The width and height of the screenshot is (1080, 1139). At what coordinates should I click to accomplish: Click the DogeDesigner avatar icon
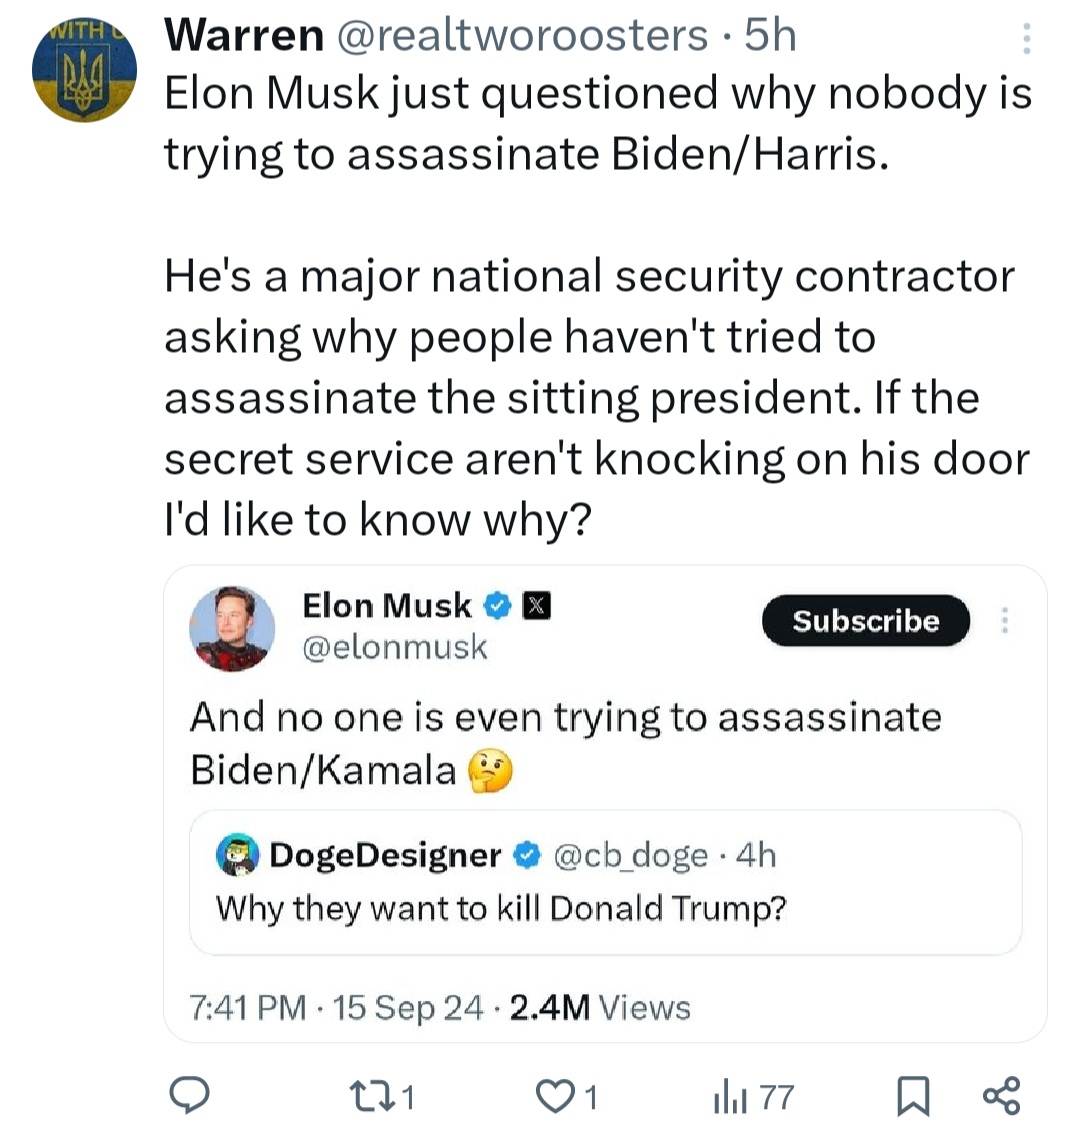238,856
